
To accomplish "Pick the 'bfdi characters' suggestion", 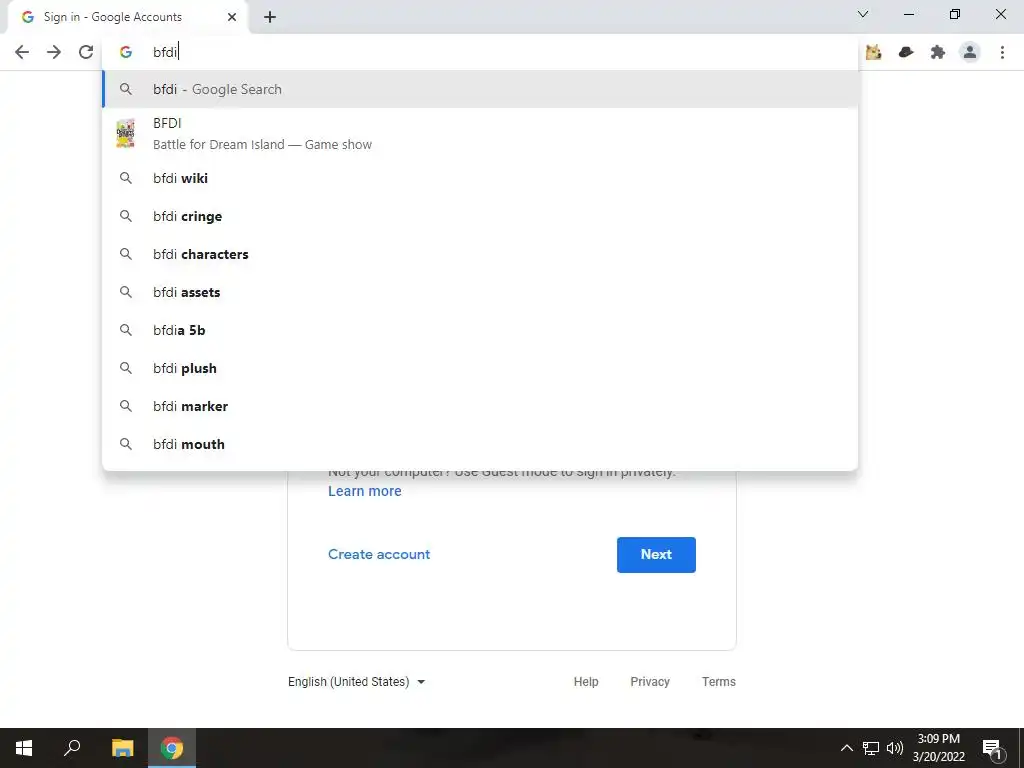I will (480, 254).
